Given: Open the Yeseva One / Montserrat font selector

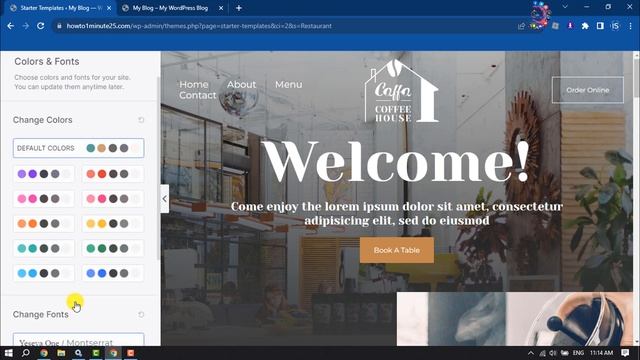Looking at the screenshot, I should (x=78, y=340).
